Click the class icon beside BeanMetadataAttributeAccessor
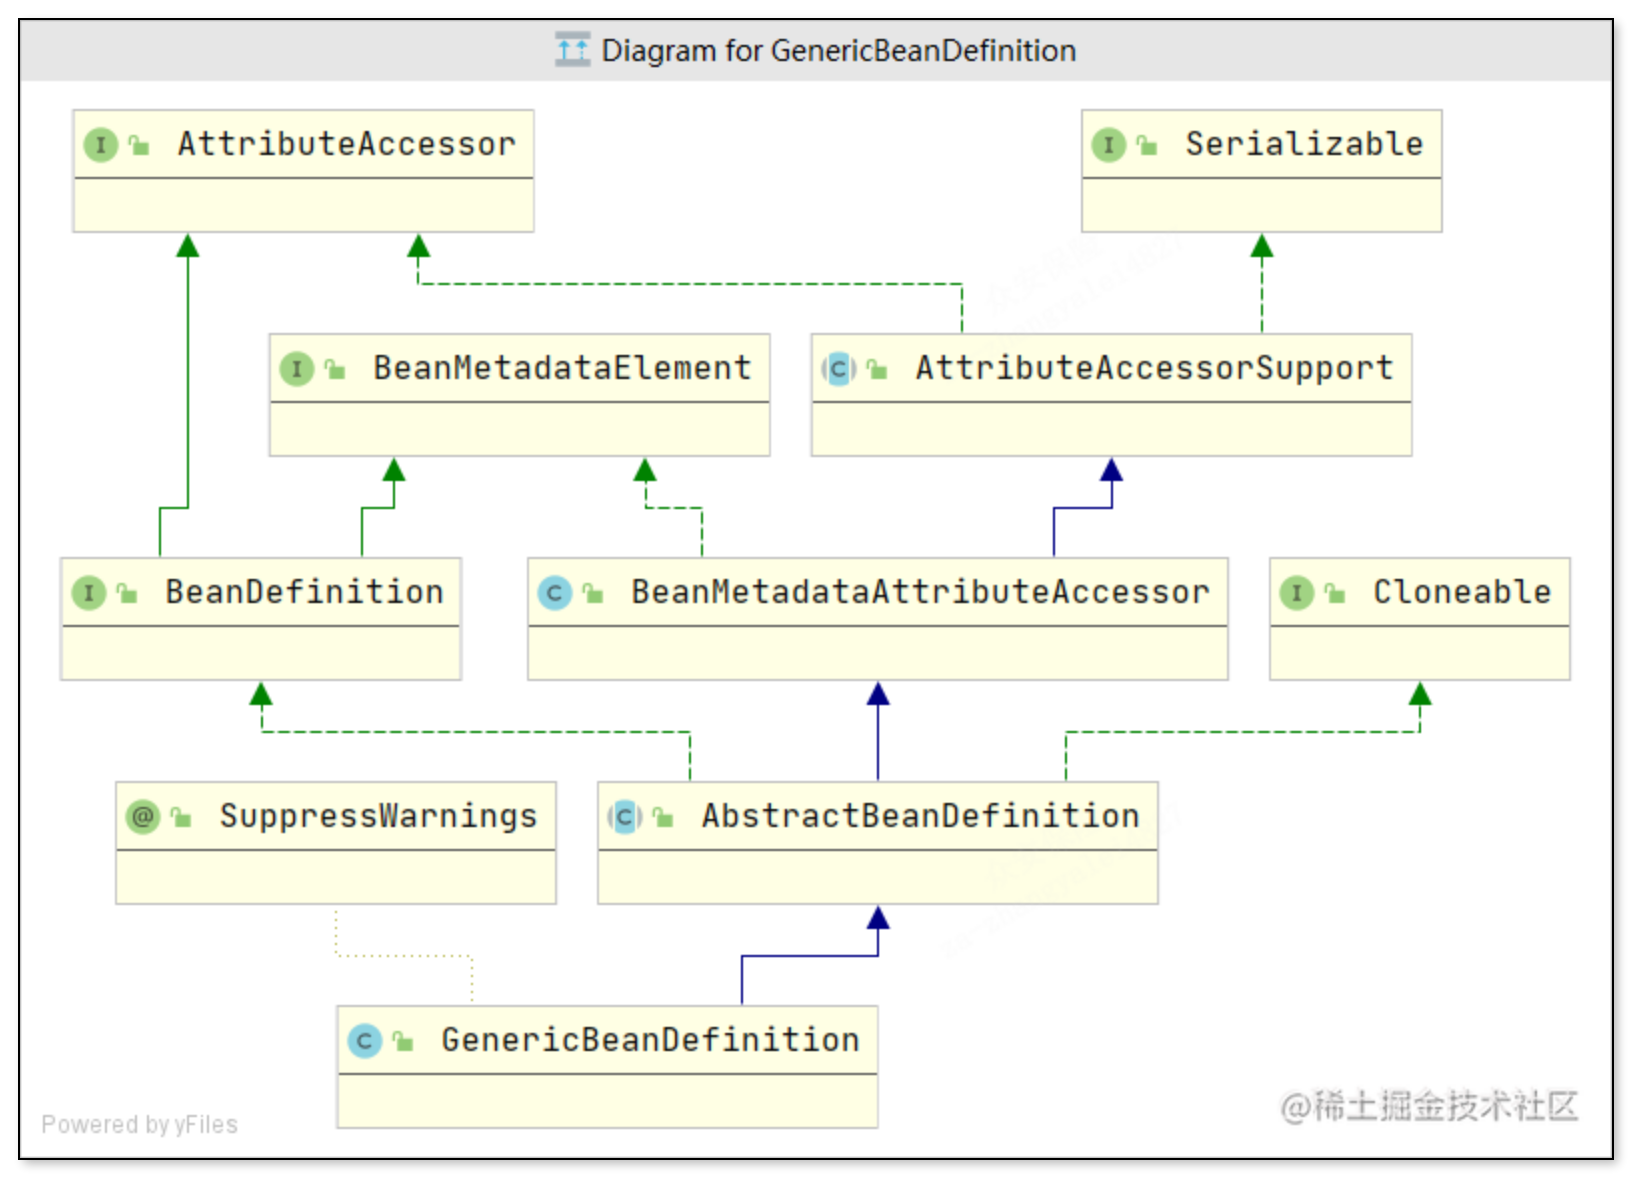This screenshot has width=1642, height=1188. (x=554, y=593)
